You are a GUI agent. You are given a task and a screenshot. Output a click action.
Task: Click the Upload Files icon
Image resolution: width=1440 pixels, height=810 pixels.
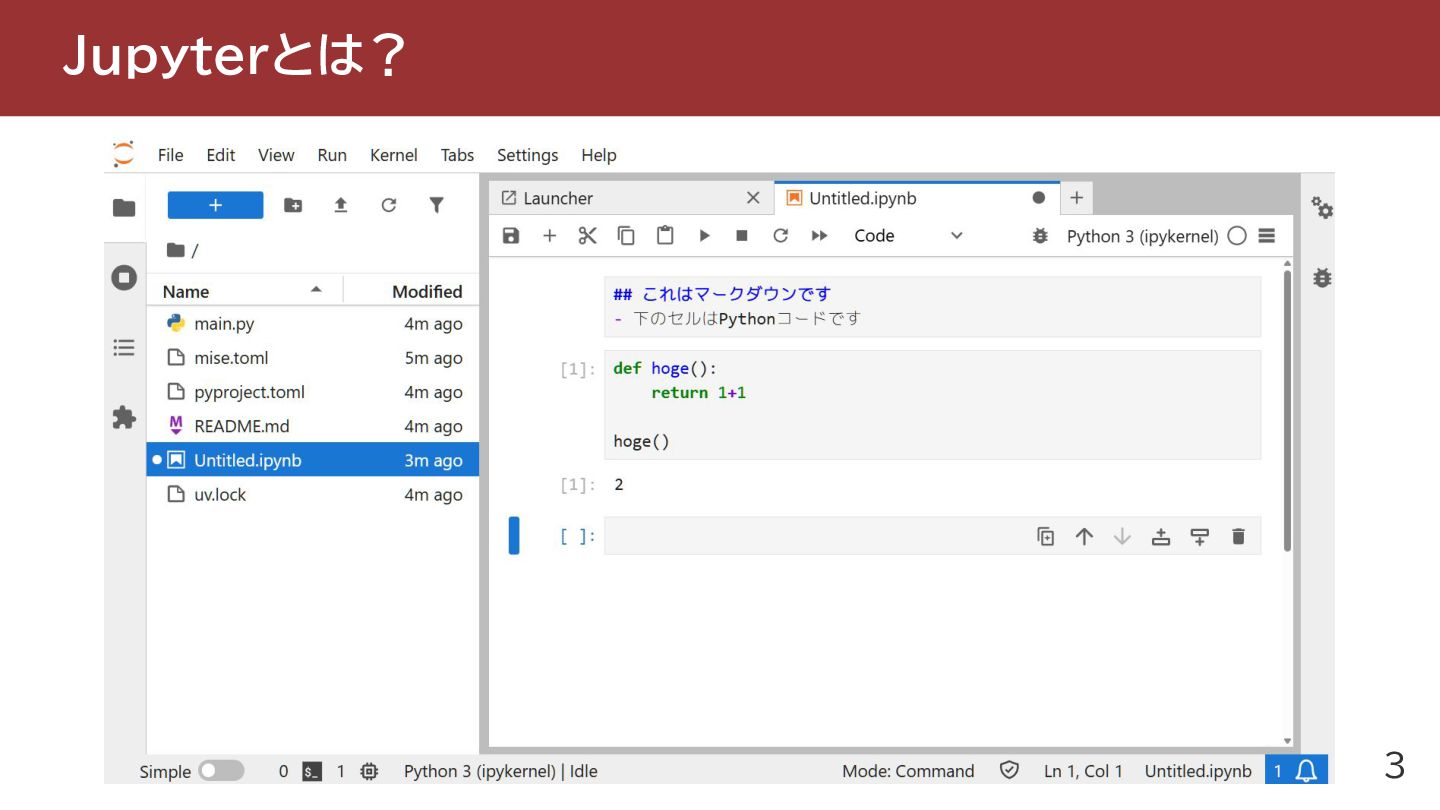[341, 205]
